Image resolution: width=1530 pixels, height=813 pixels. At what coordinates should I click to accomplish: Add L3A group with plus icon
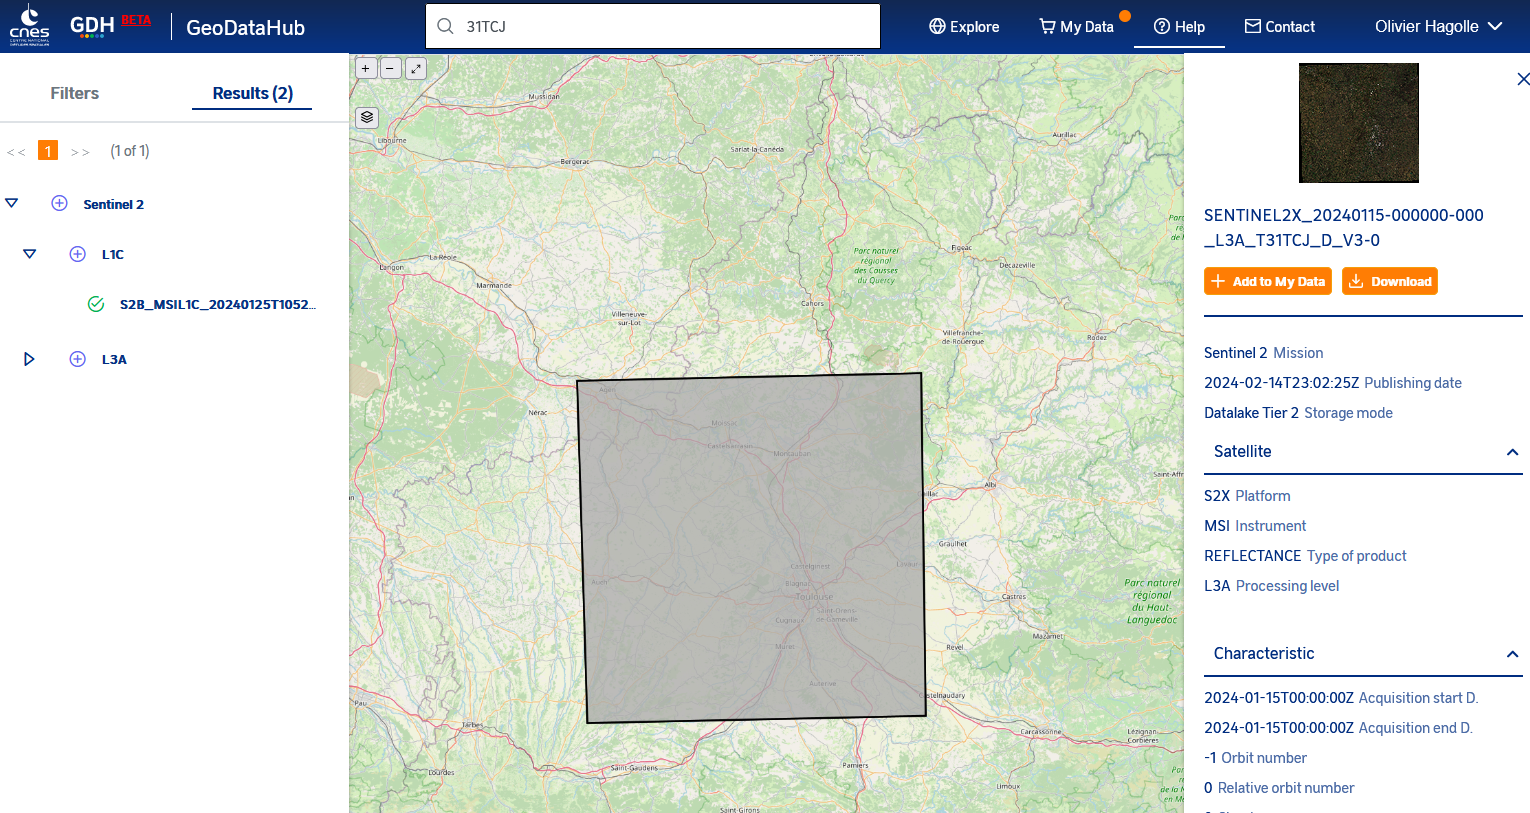(77, 359)
